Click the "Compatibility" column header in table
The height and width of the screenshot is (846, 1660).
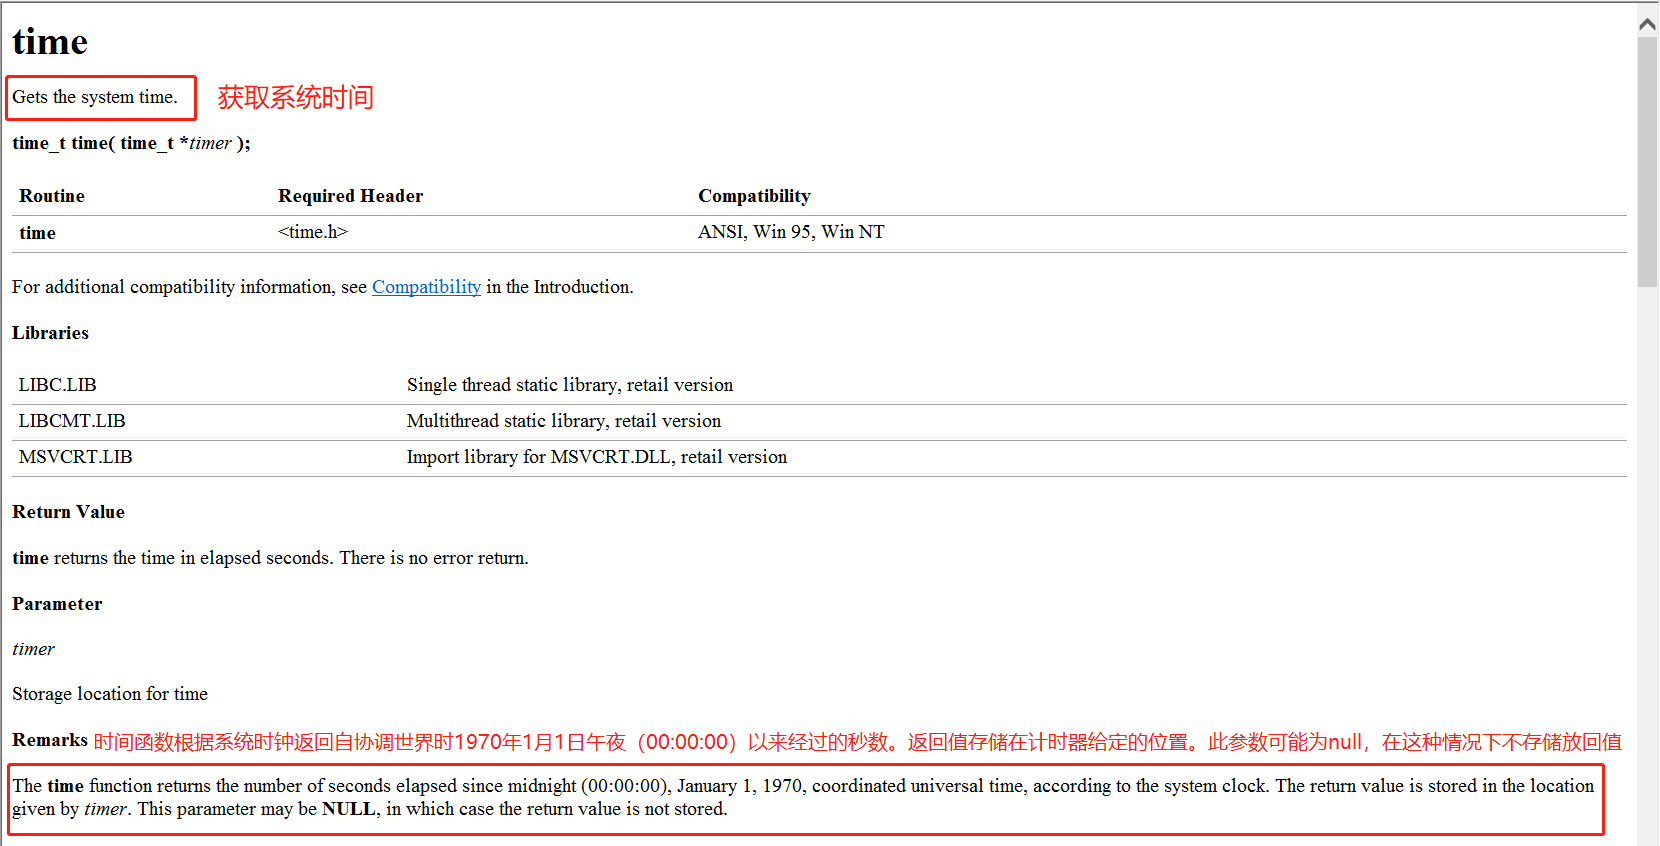pos(754,196)
